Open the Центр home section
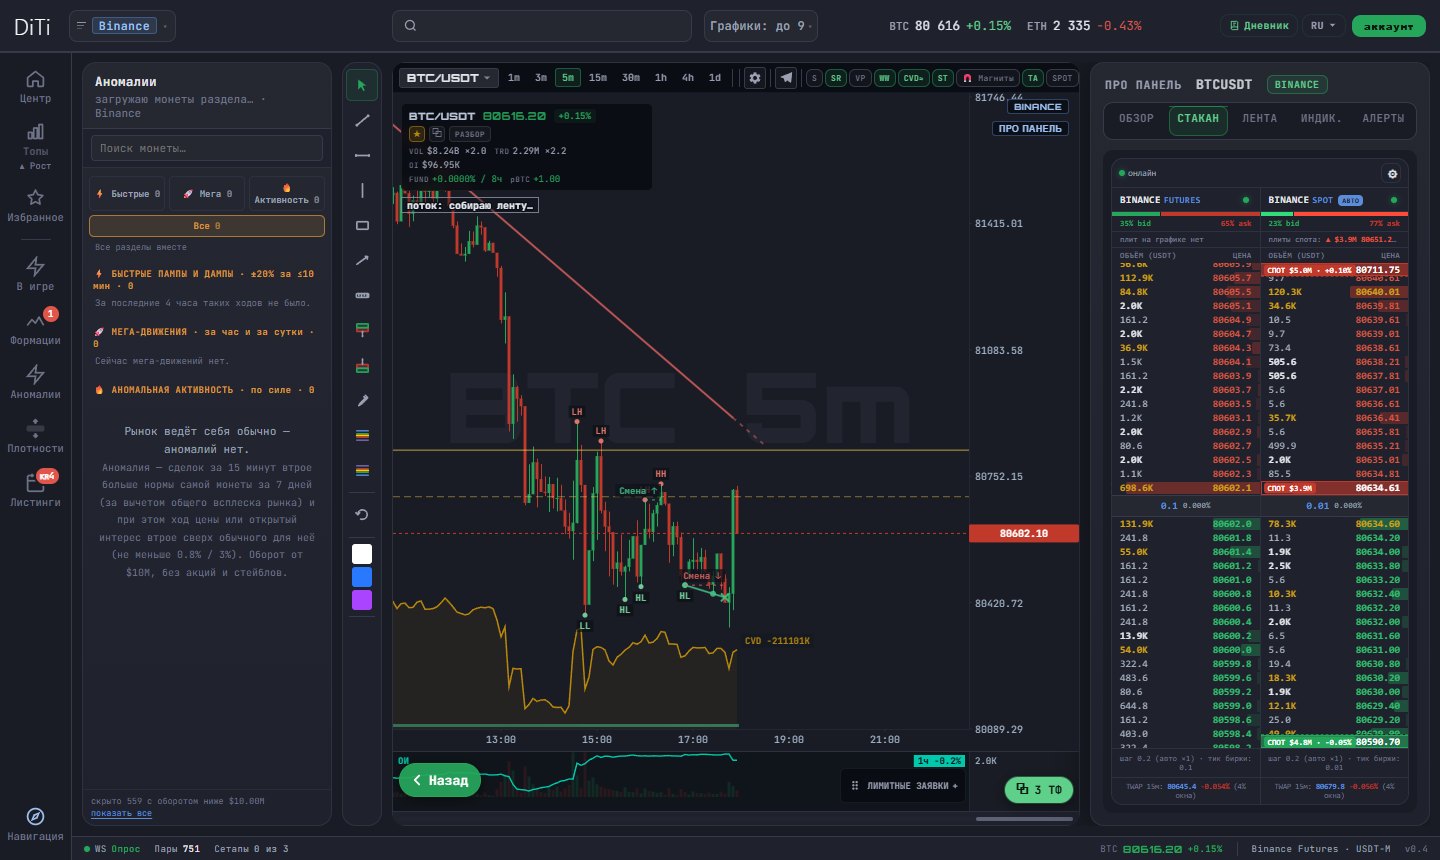 coord(35,87)
